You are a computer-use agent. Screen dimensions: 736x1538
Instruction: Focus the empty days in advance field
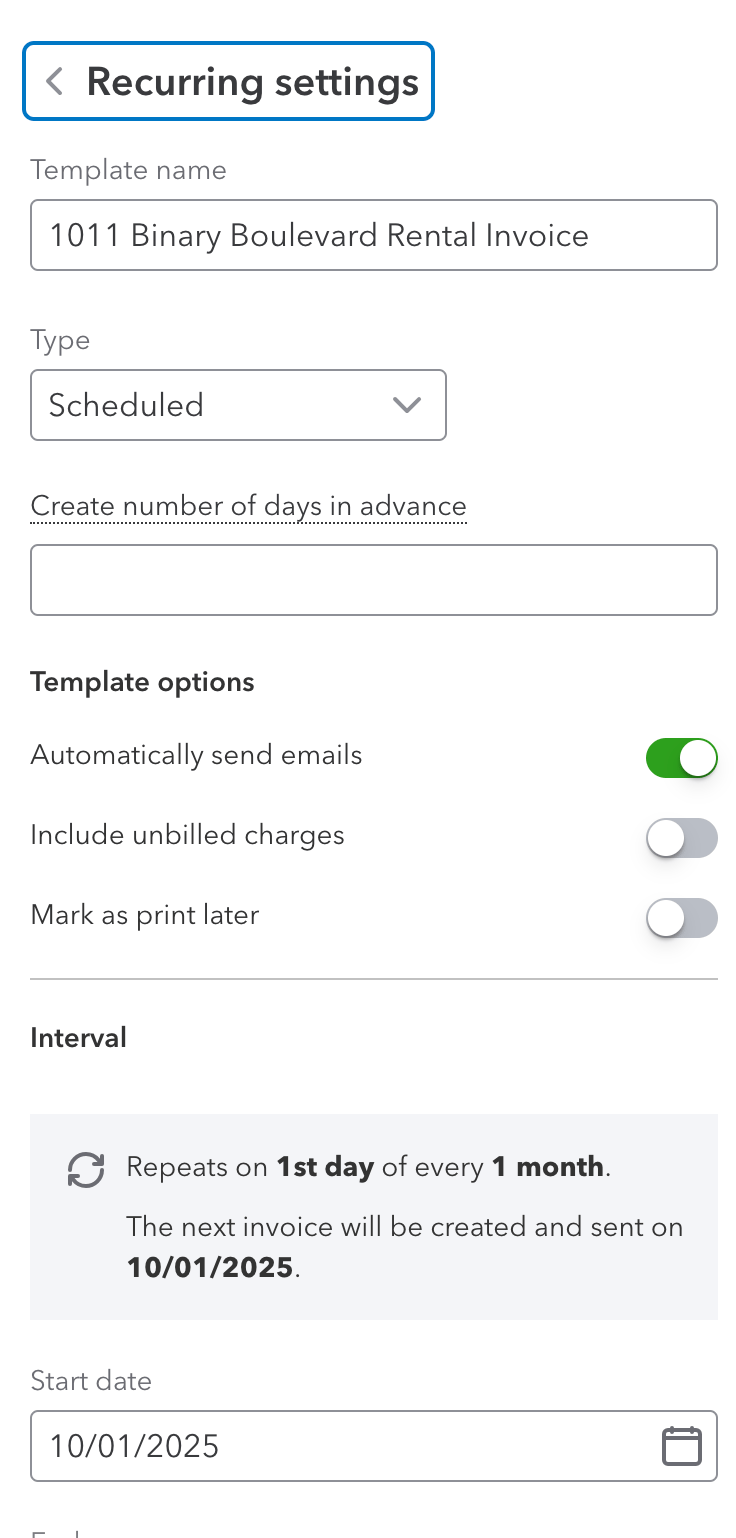(x=373, y=580)
